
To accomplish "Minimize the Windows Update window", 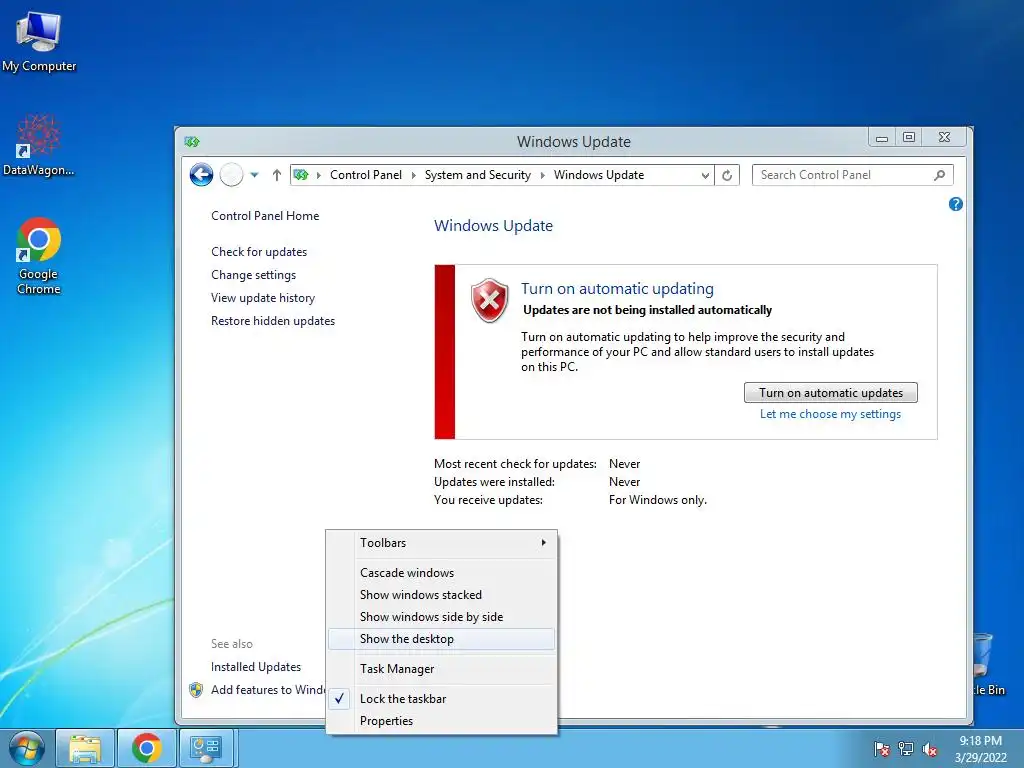I will [882, 137].
